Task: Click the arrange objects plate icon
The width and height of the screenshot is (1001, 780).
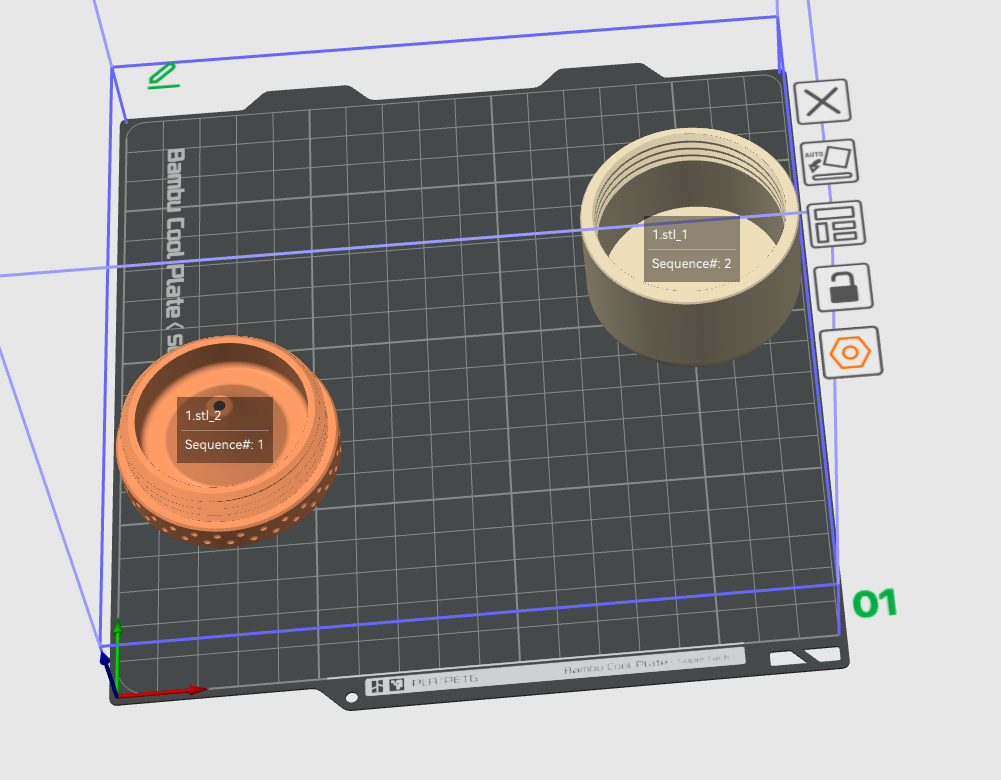Action: coord(836,224)
